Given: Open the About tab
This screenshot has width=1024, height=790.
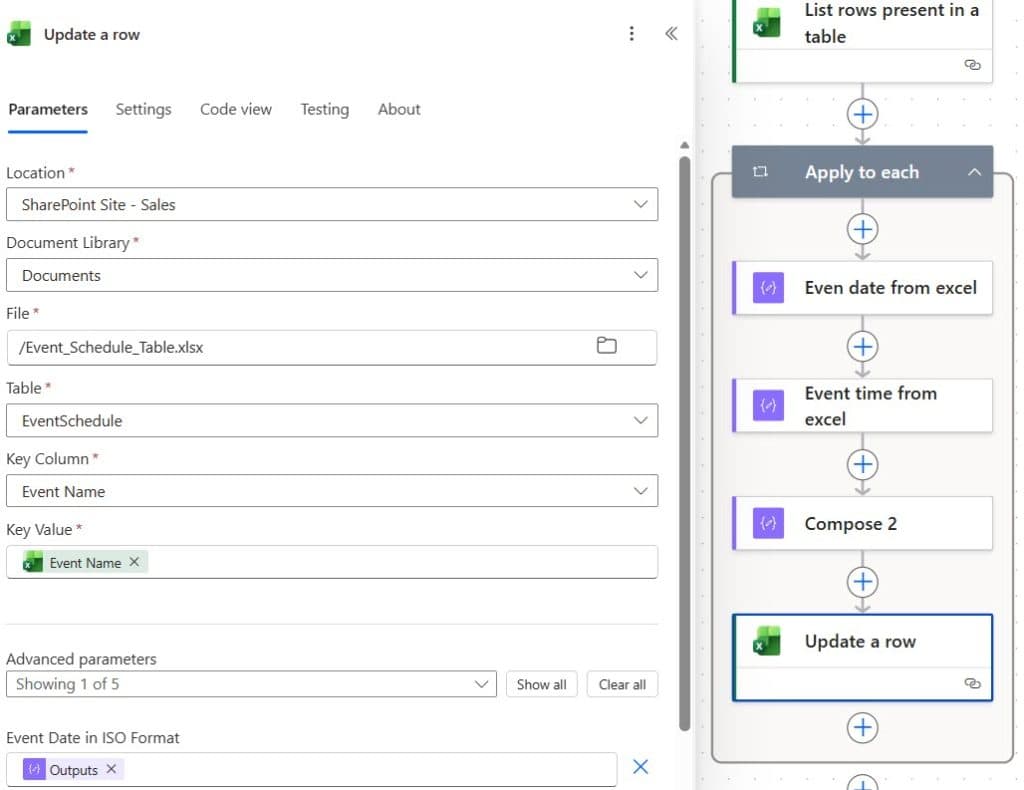Looking at the screenshot, I should pyautogui.click(x=399, y=109).
